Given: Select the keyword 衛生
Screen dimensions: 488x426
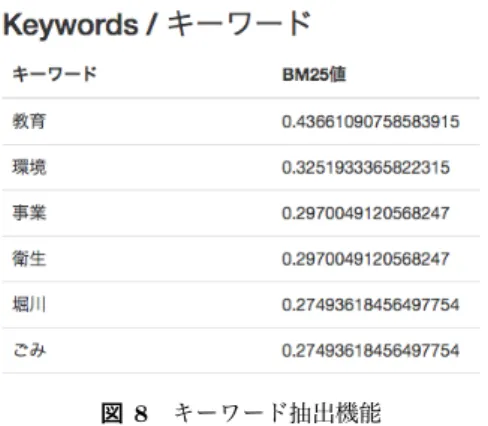Looking at the screenshot, I should click(29, 259).
